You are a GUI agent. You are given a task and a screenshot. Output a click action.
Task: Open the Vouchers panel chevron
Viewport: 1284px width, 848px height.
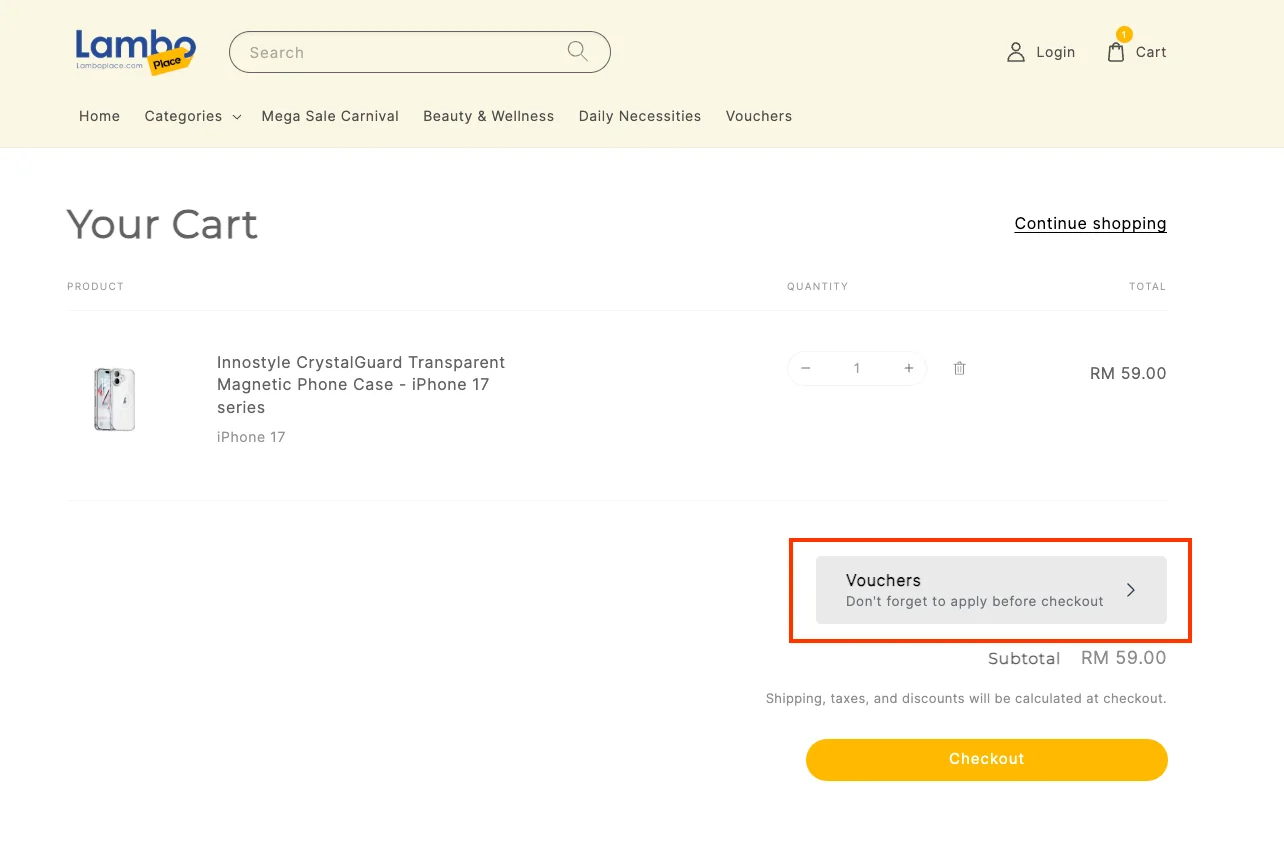tap(1131, 590)
